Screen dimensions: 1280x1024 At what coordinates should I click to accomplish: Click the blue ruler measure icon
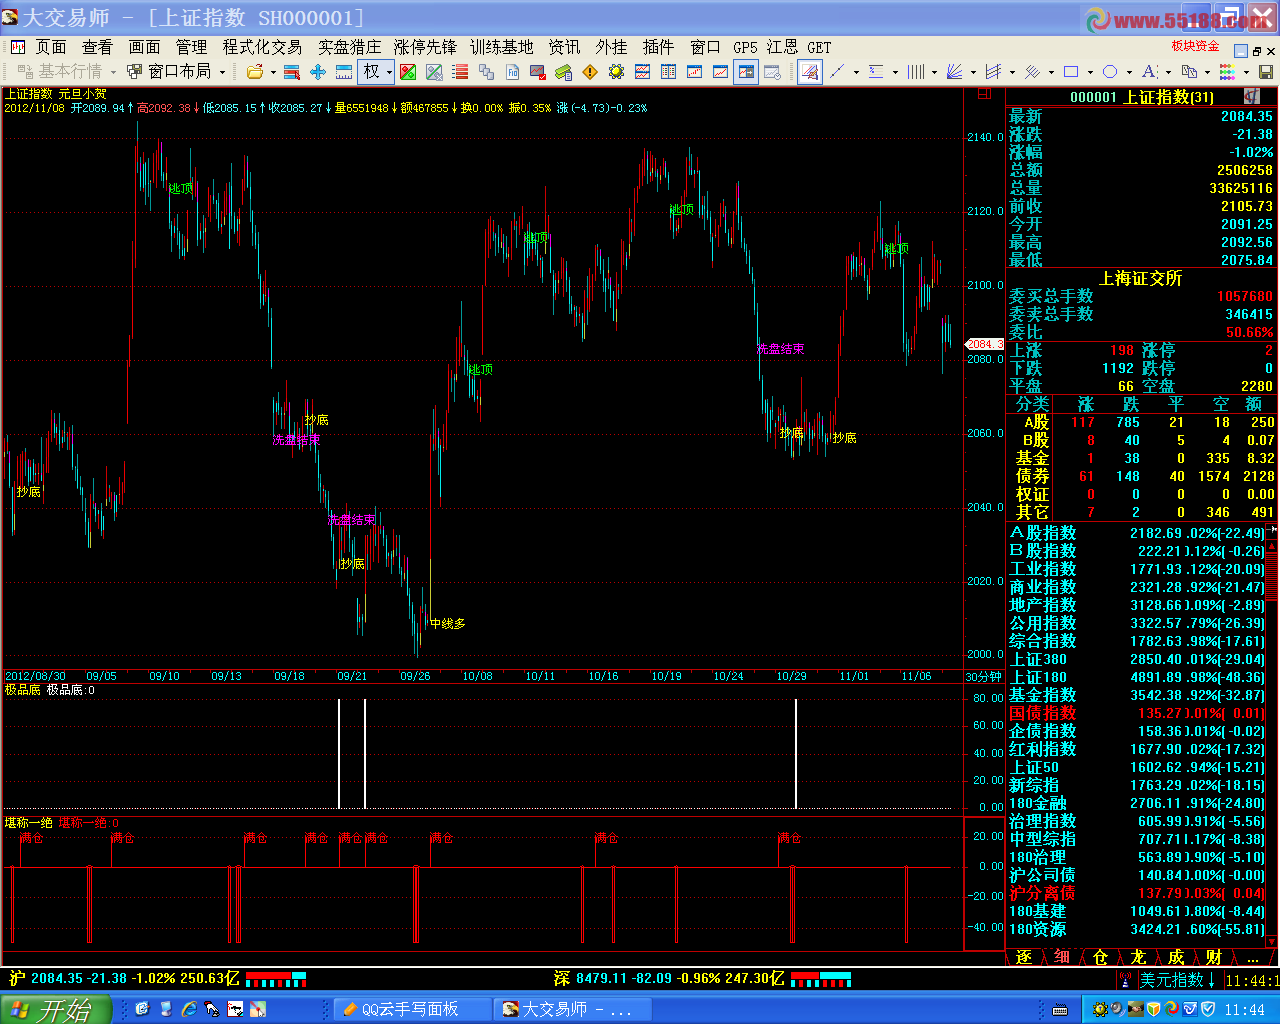[x=343, y=72]
